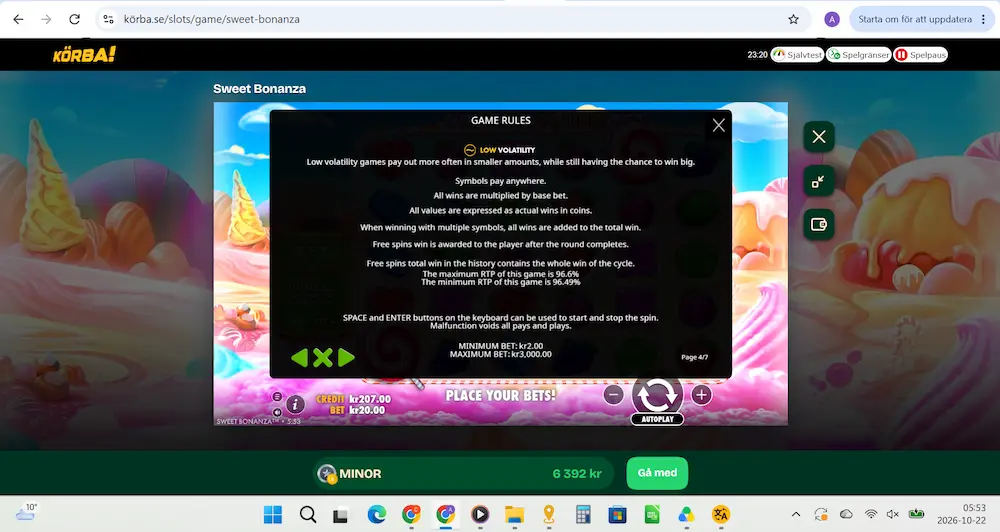Click the jackpot amount 6 392 kr
The width and height of the screenshot is (1000, 532).
(x=577, y=474)
